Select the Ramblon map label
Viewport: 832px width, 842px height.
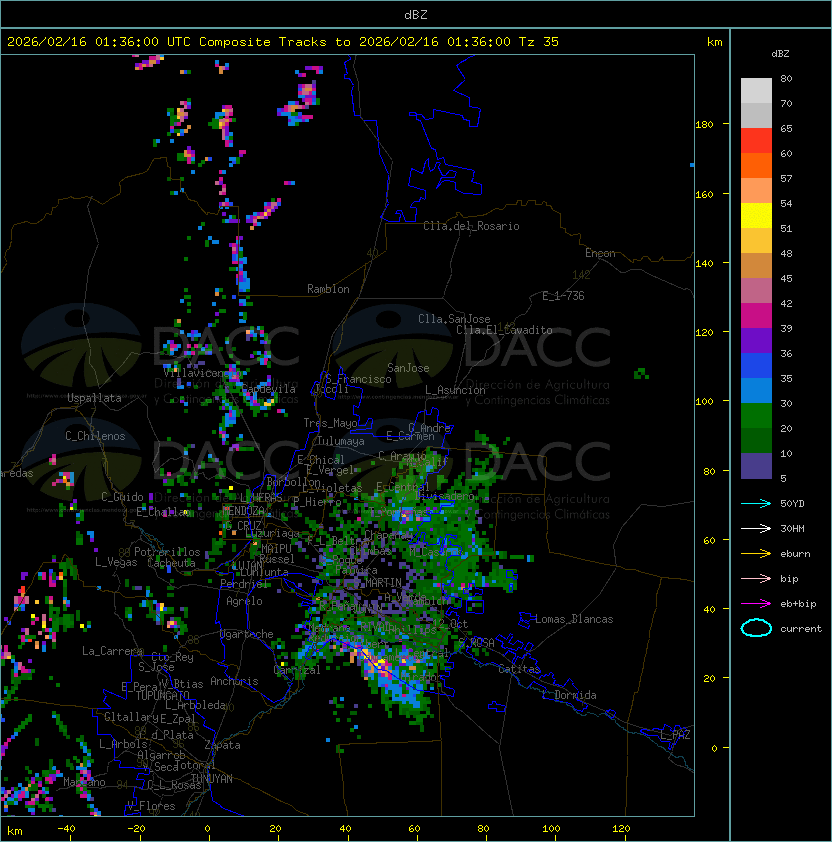[328, 289]
